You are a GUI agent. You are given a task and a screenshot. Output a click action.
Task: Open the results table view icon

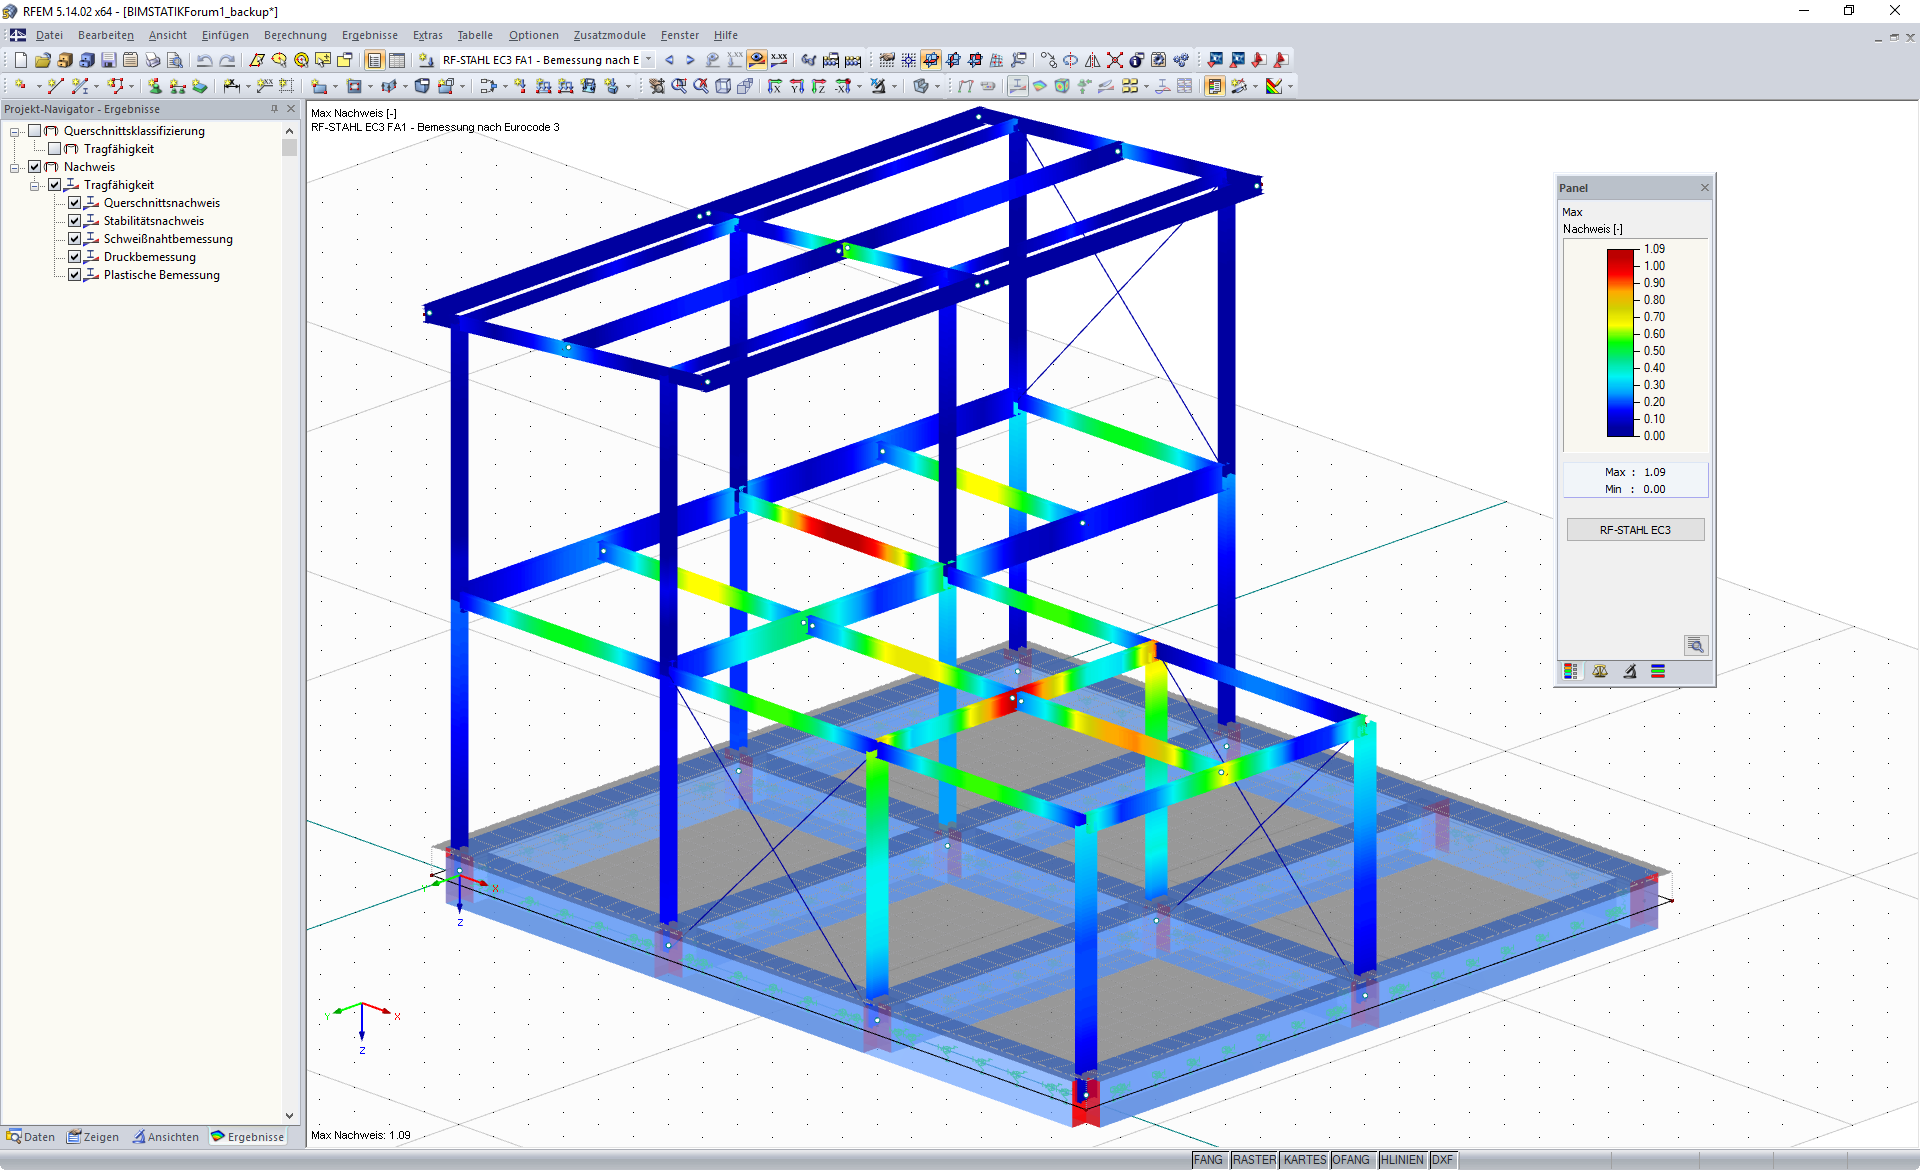click(396, 60)
